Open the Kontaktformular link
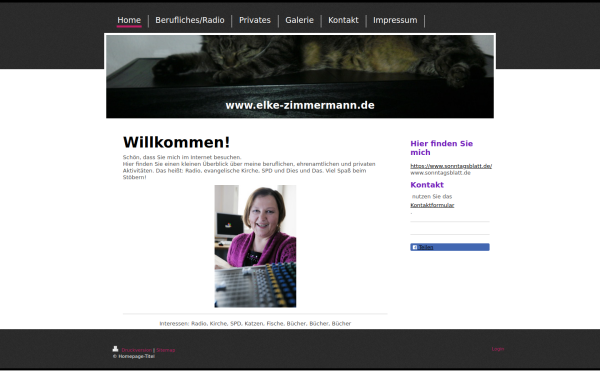The image size is (600, 375). tap(432, 205)
